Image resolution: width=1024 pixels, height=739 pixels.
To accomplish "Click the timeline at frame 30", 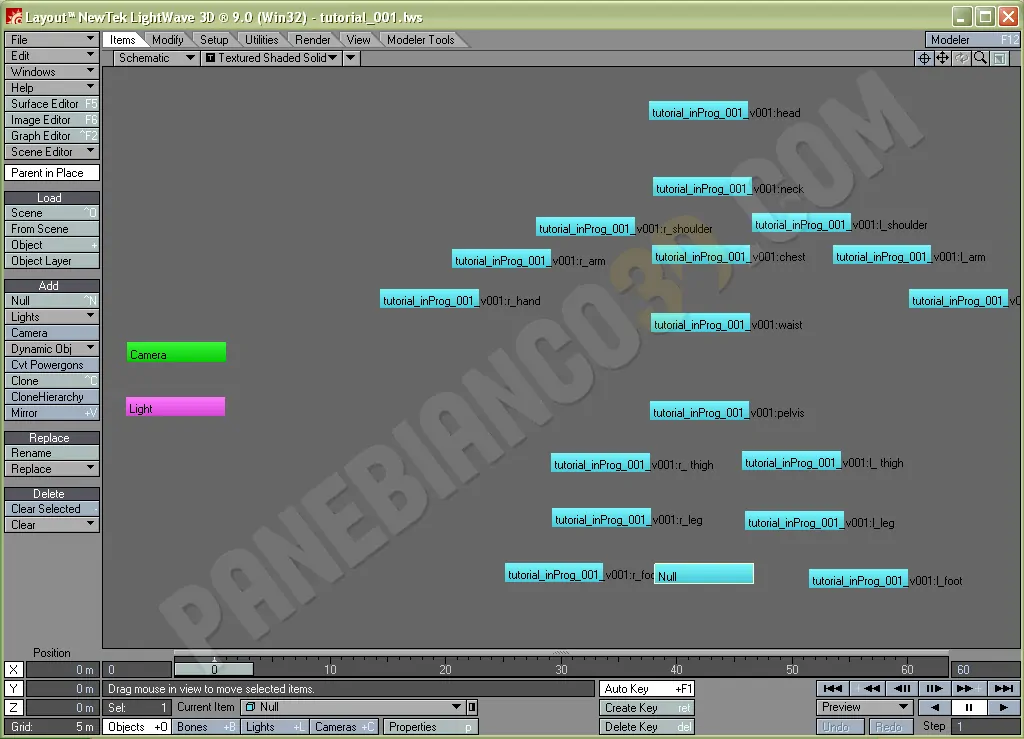I will coord(561,669).
